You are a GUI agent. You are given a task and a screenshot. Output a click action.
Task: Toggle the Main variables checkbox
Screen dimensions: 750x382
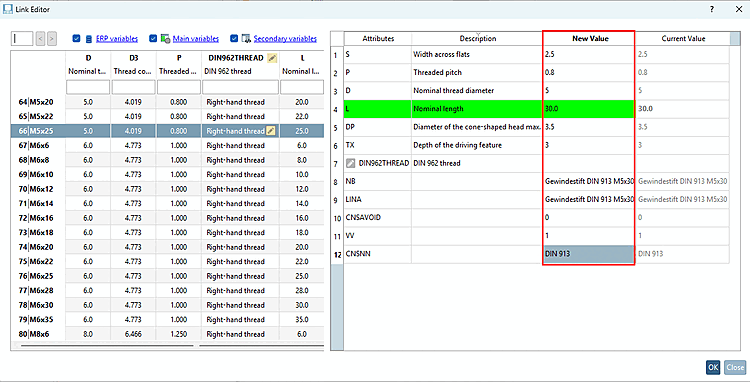[x=153, y=39]
